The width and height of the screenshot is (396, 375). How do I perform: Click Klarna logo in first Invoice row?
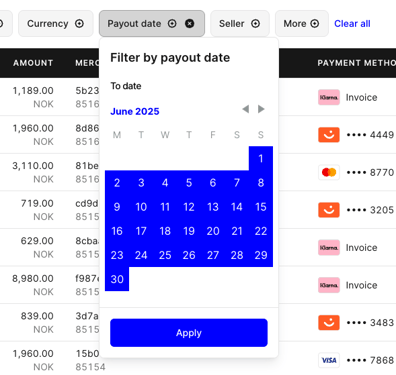coord(329,97)
